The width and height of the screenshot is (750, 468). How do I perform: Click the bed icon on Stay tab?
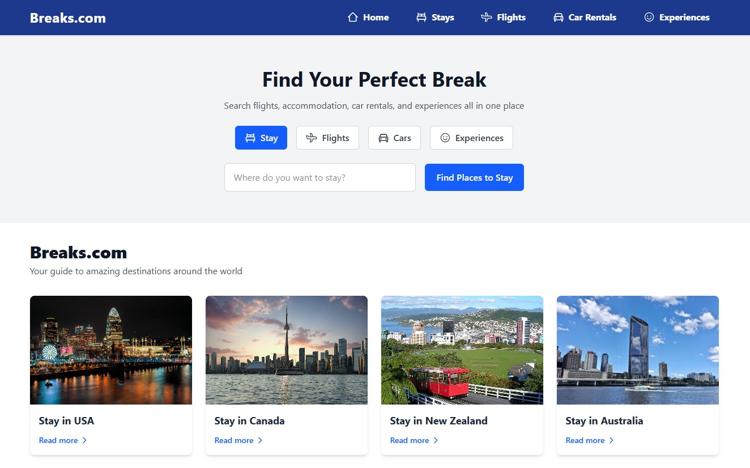(x=250, y=138)
